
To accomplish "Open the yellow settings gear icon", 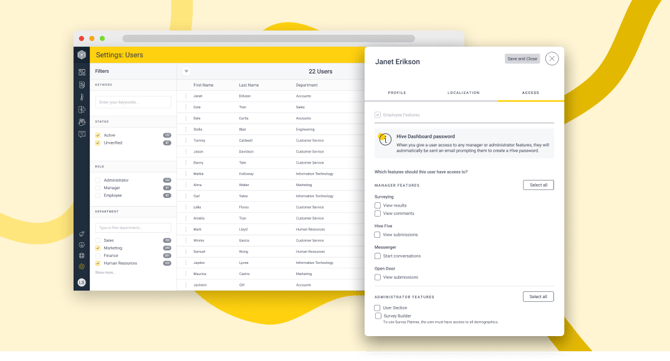I will click(82, 267).
